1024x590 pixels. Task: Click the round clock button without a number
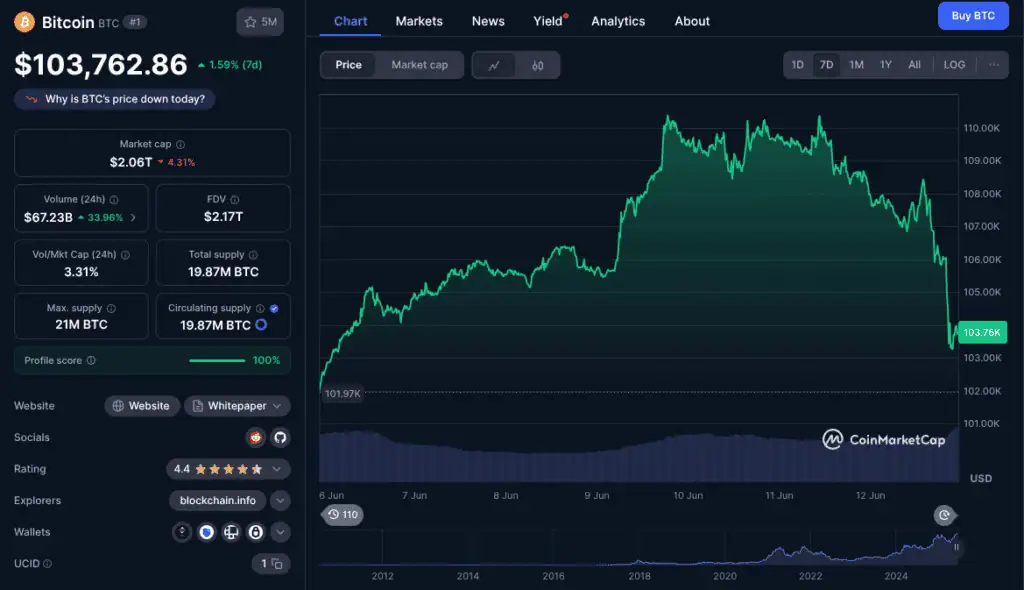tap(944, 516)
